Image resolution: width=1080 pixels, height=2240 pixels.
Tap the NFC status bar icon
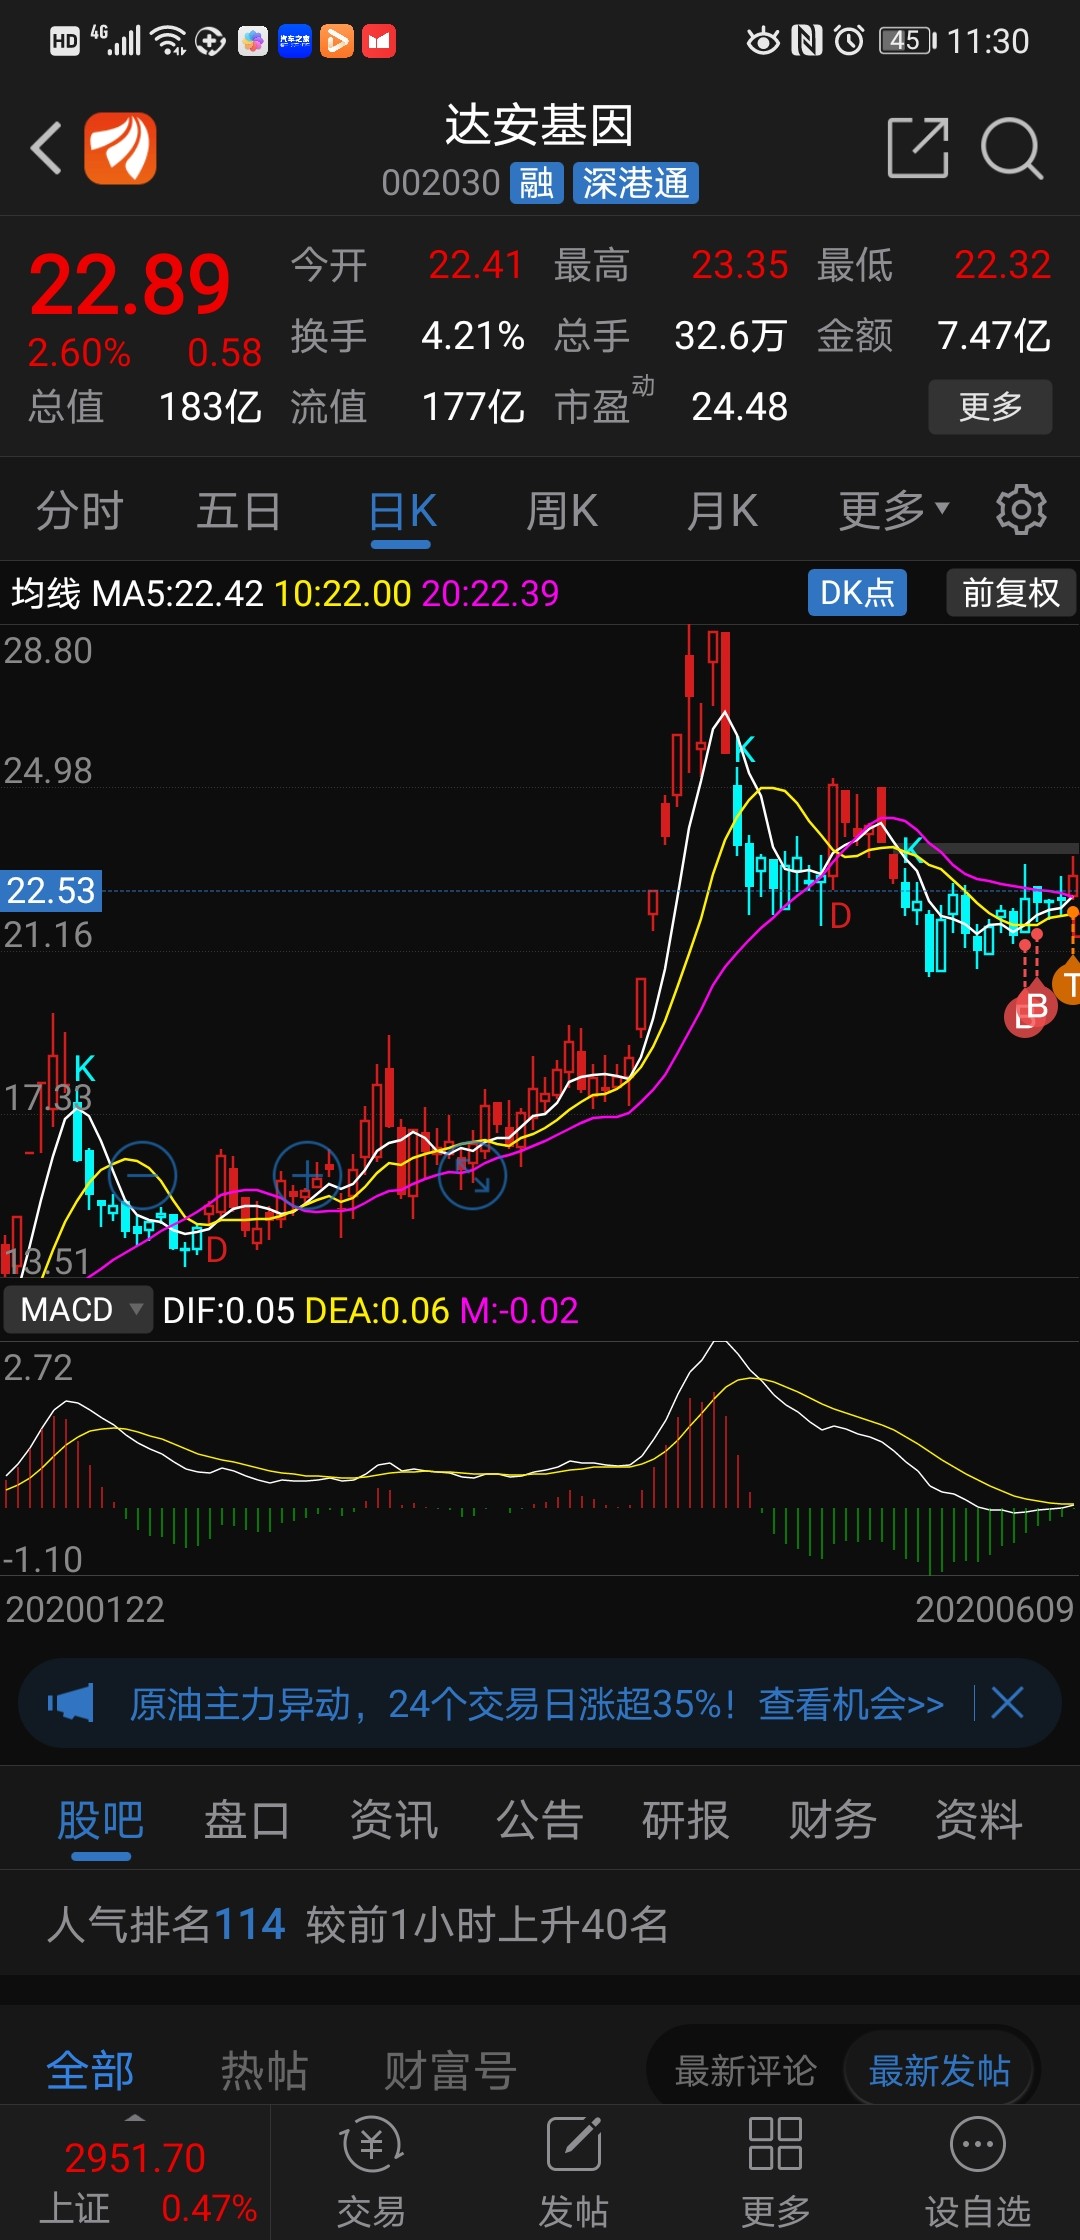806,41
